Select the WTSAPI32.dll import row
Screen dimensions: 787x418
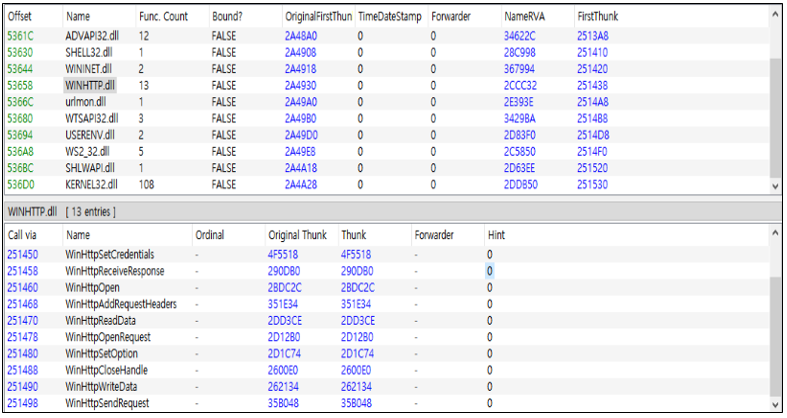(x=386, y=119)
